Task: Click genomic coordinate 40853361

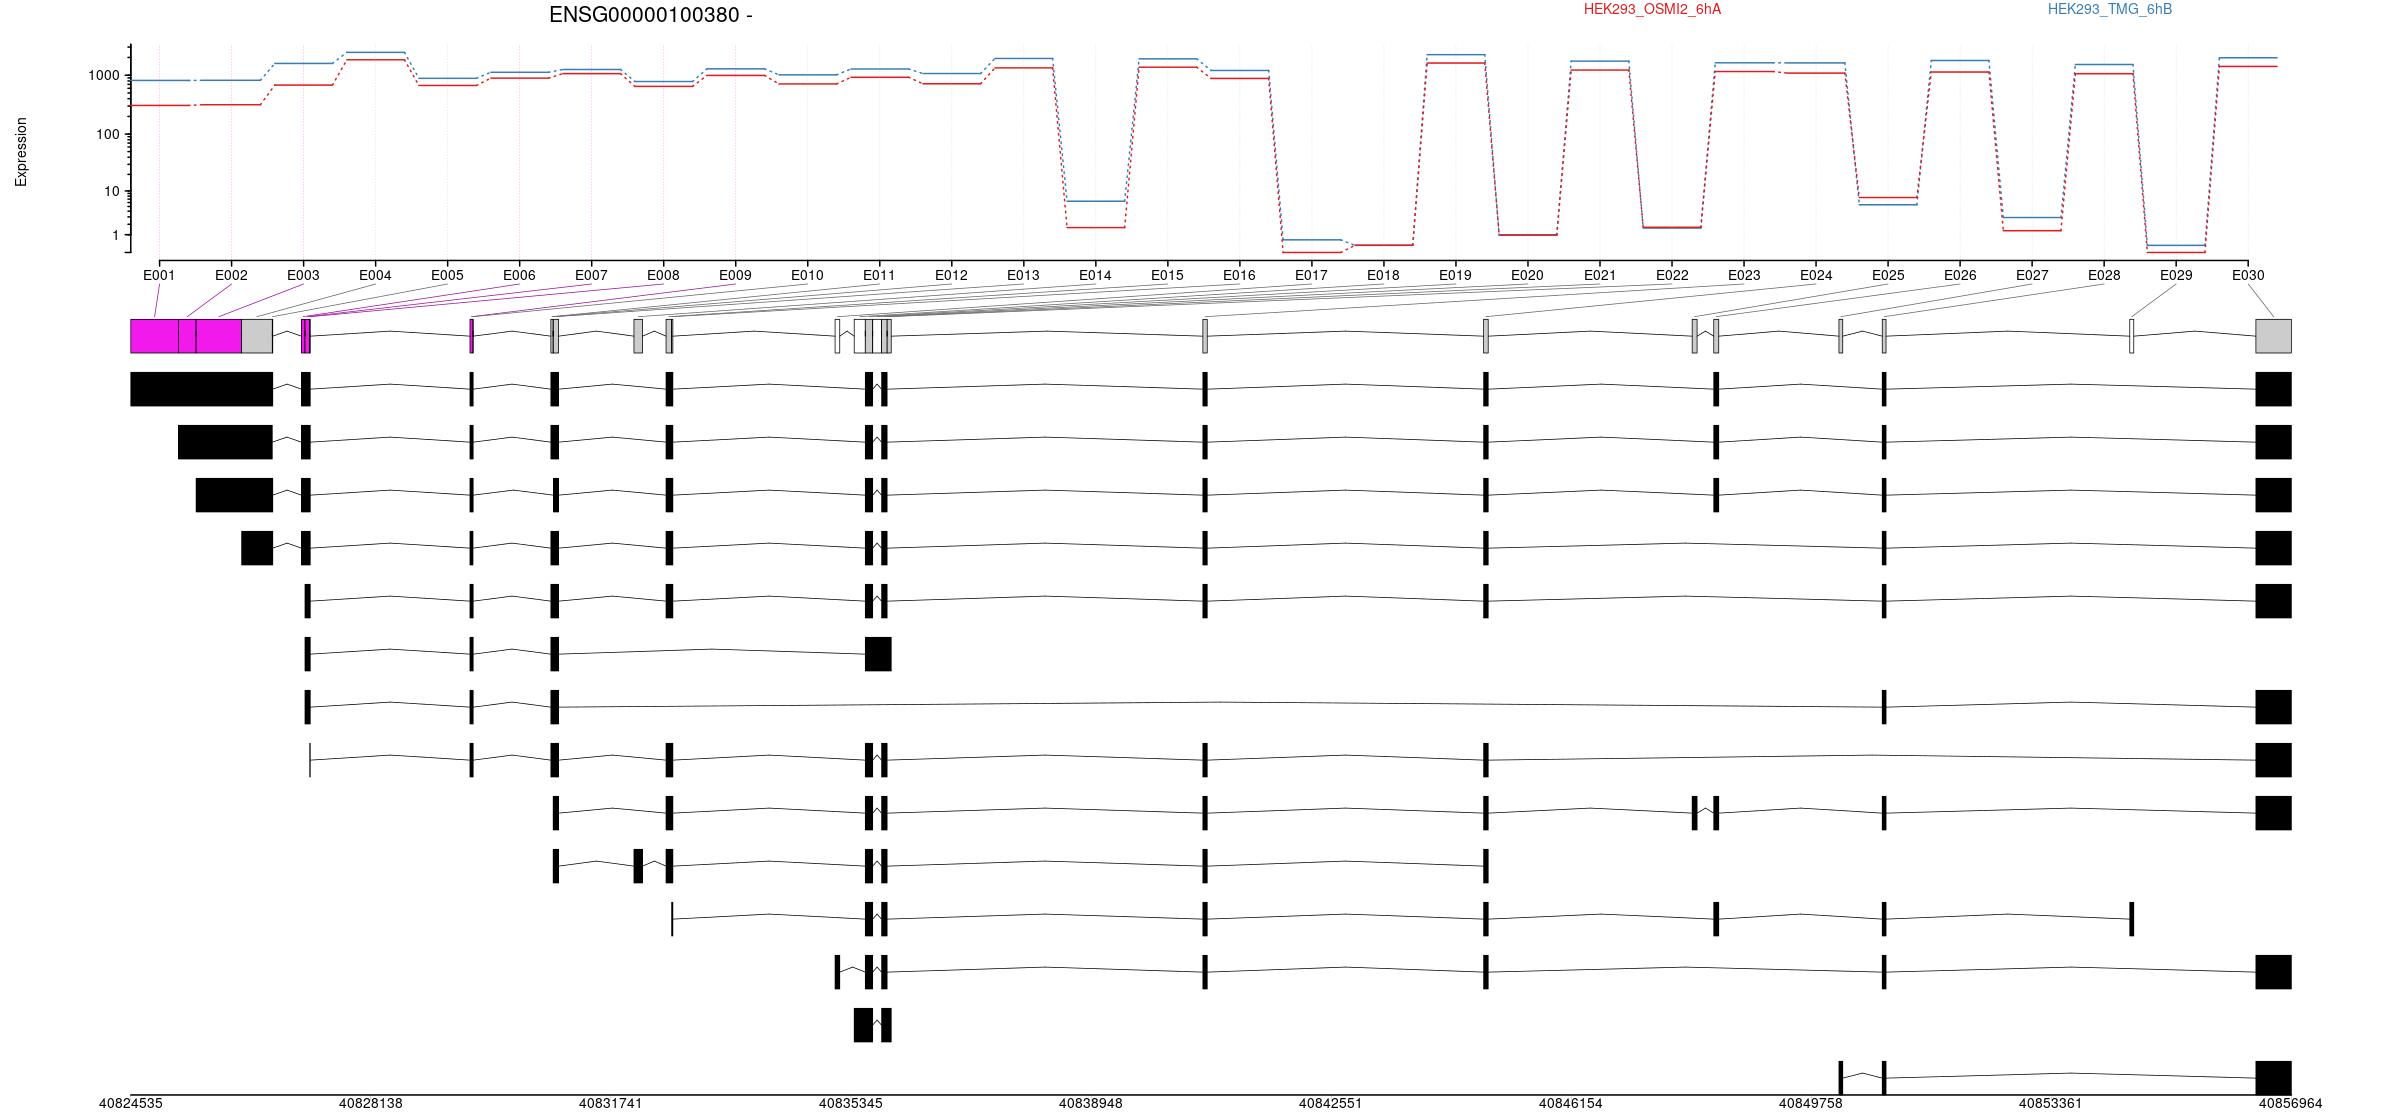Action: pos(2051,1104)
